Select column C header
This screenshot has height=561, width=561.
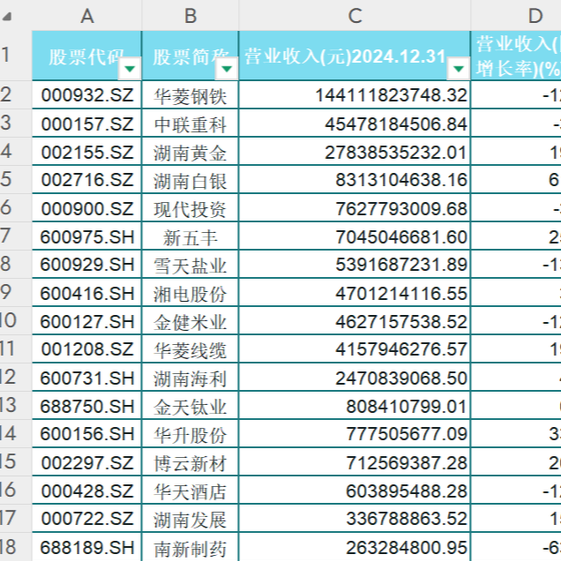(x=355, y=15)
